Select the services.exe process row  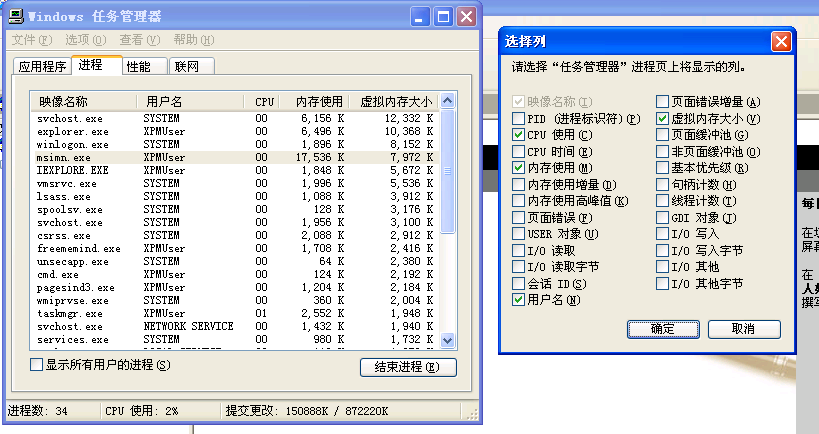(x=235, y=339)
